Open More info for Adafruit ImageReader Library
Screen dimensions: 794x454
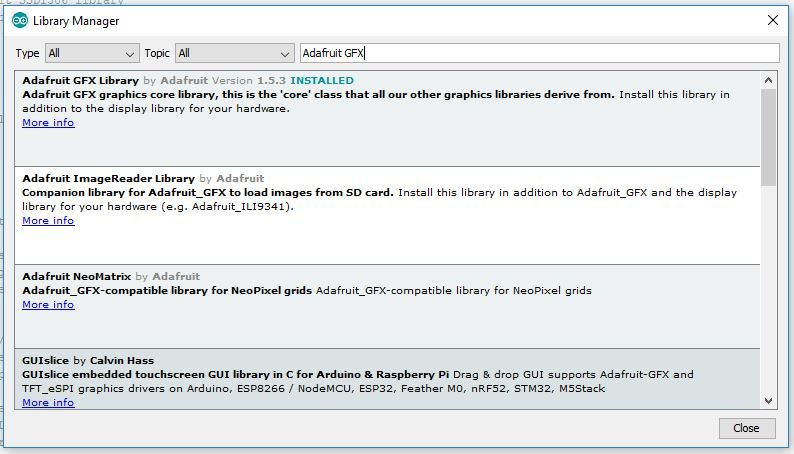click(48, 221)
